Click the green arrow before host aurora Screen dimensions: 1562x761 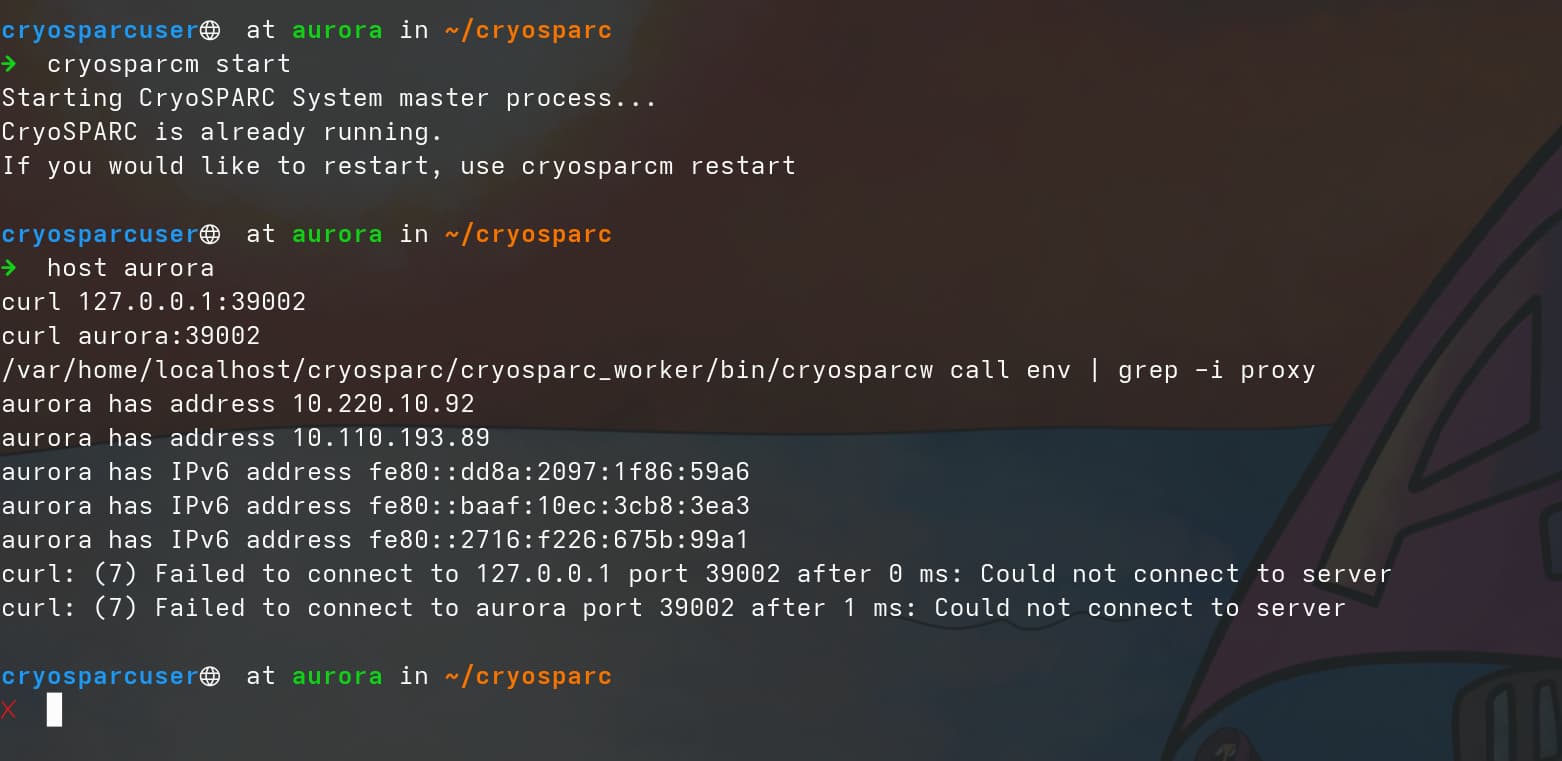click(9, 268)
